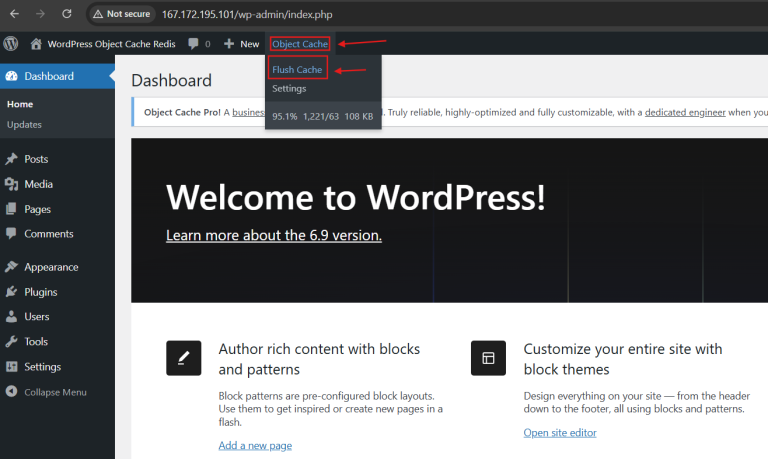Open the Comments sidebar menu
The width and height of the screenshot is (768, 459).
[x=49, y=234]
